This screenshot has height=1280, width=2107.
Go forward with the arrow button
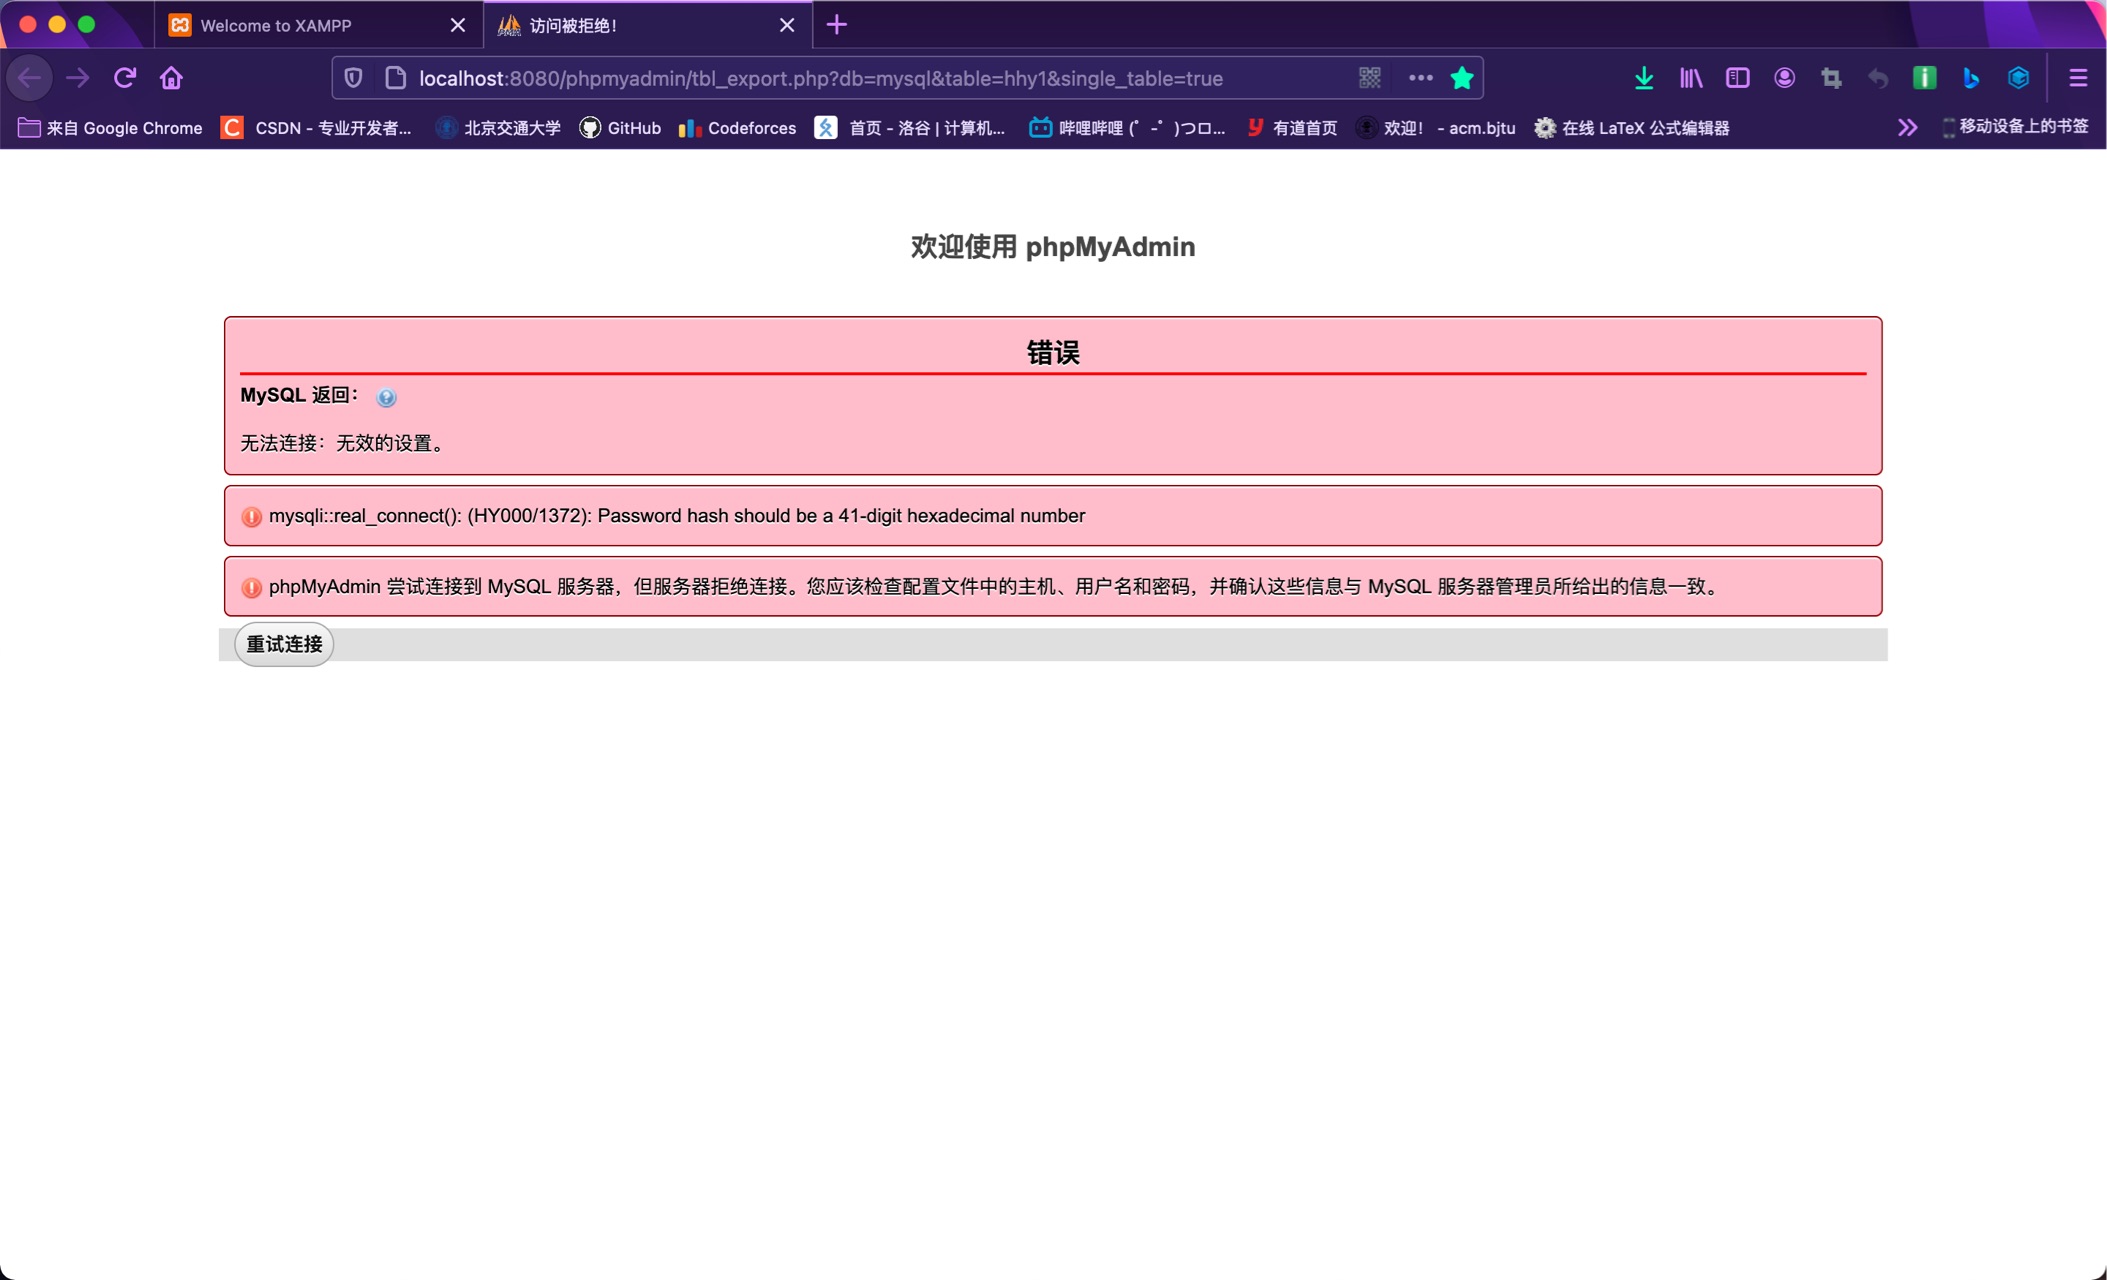click(x=77, y=78)
